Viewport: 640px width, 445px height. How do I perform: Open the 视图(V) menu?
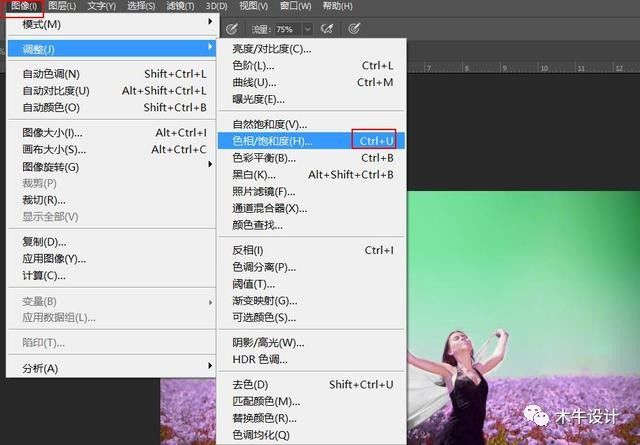[x=253, y=6]
